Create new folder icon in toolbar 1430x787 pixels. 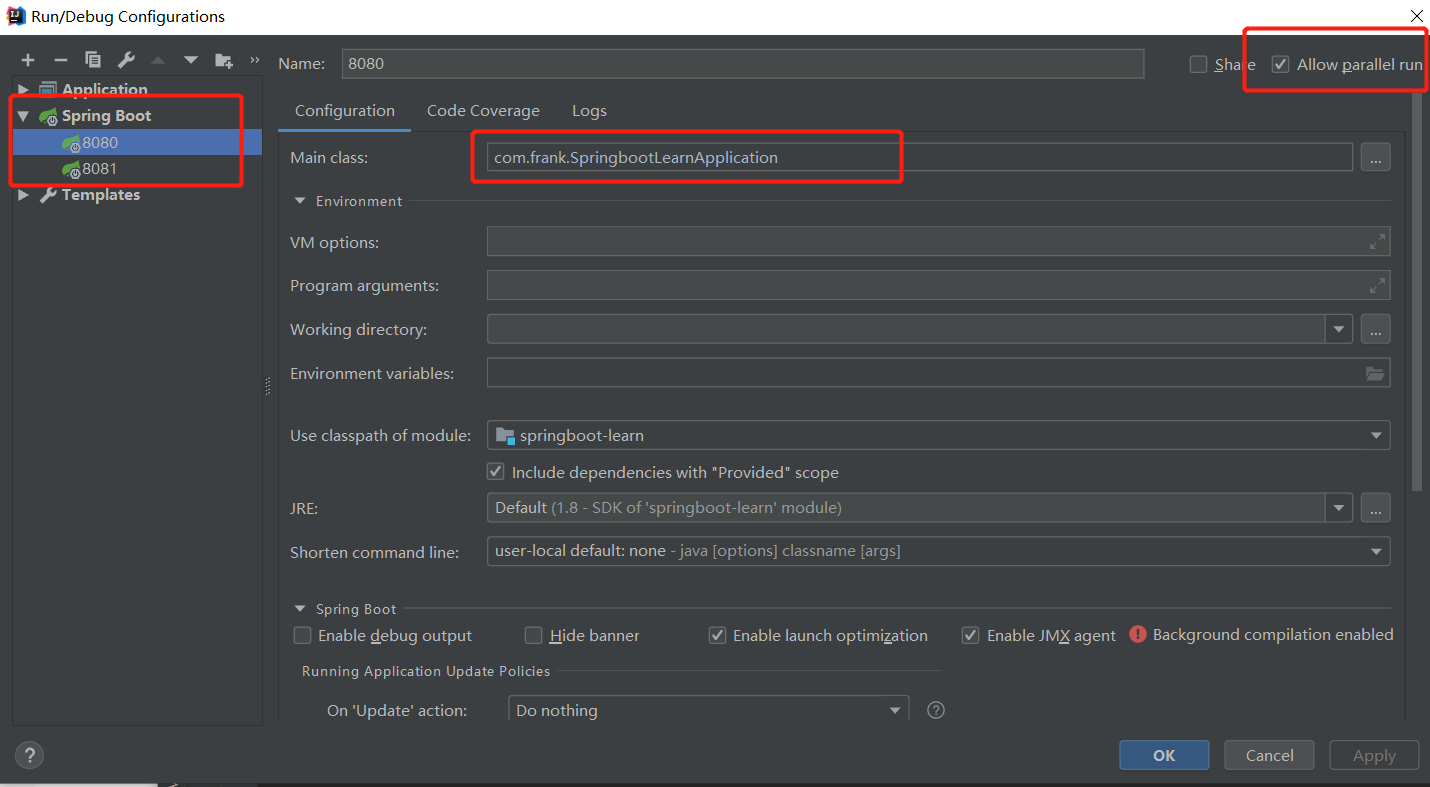pyautogui.click(x=223, y=60)
